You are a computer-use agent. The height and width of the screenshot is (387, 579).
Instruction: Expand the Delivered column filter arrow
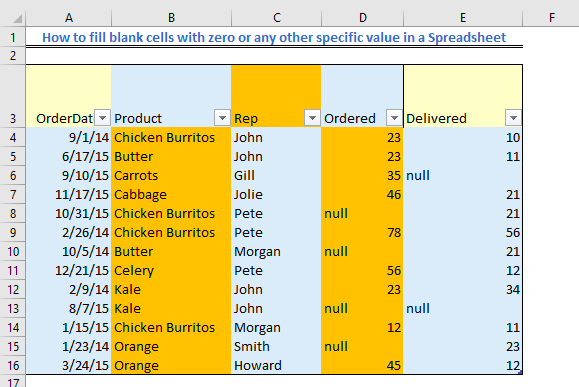pos(513,118)
